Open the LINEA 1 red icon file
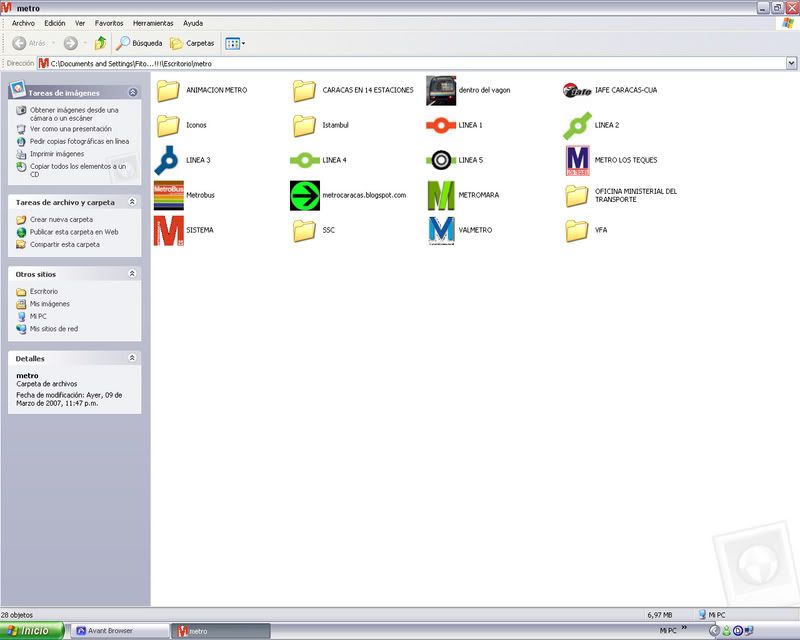 [x=440, y=125]
